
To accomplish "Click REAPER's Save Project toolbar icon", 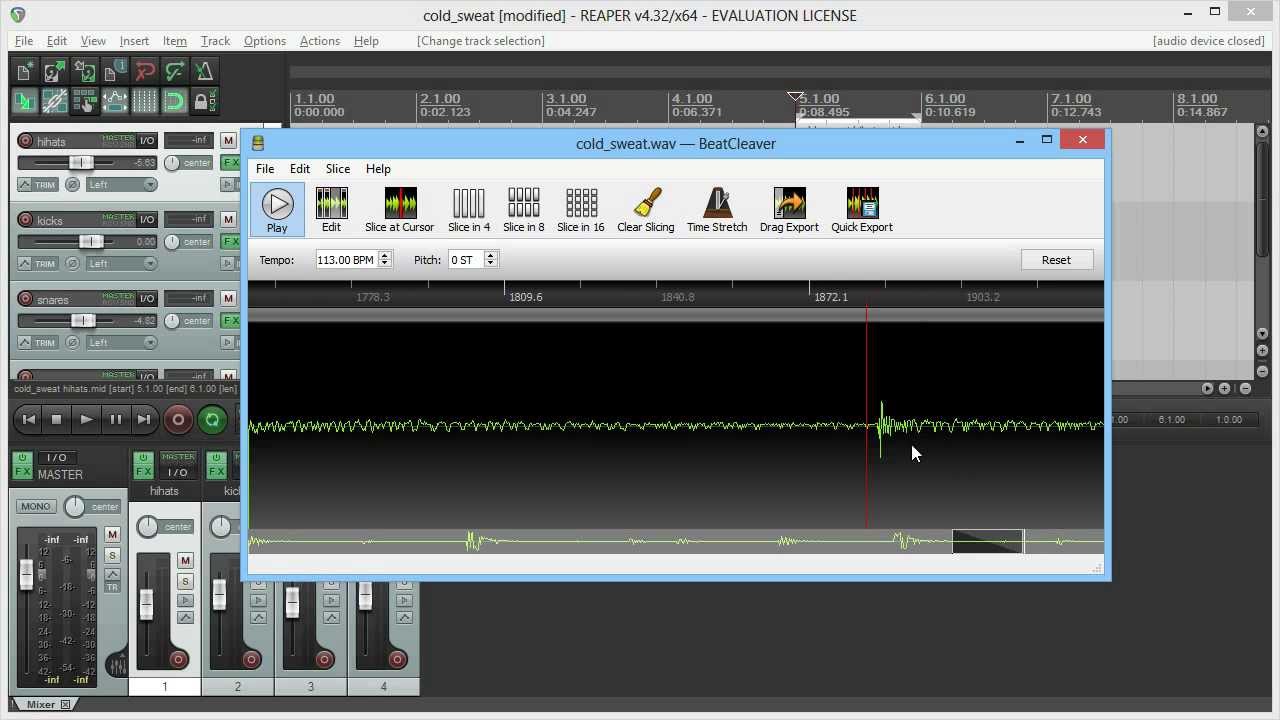I will pos(85,71).
